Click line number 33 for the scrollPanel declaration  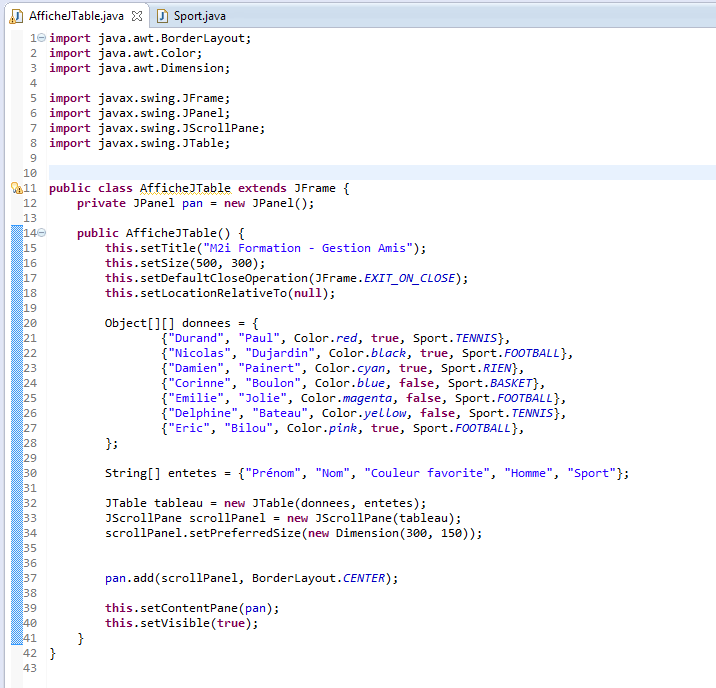coord(29,518)
